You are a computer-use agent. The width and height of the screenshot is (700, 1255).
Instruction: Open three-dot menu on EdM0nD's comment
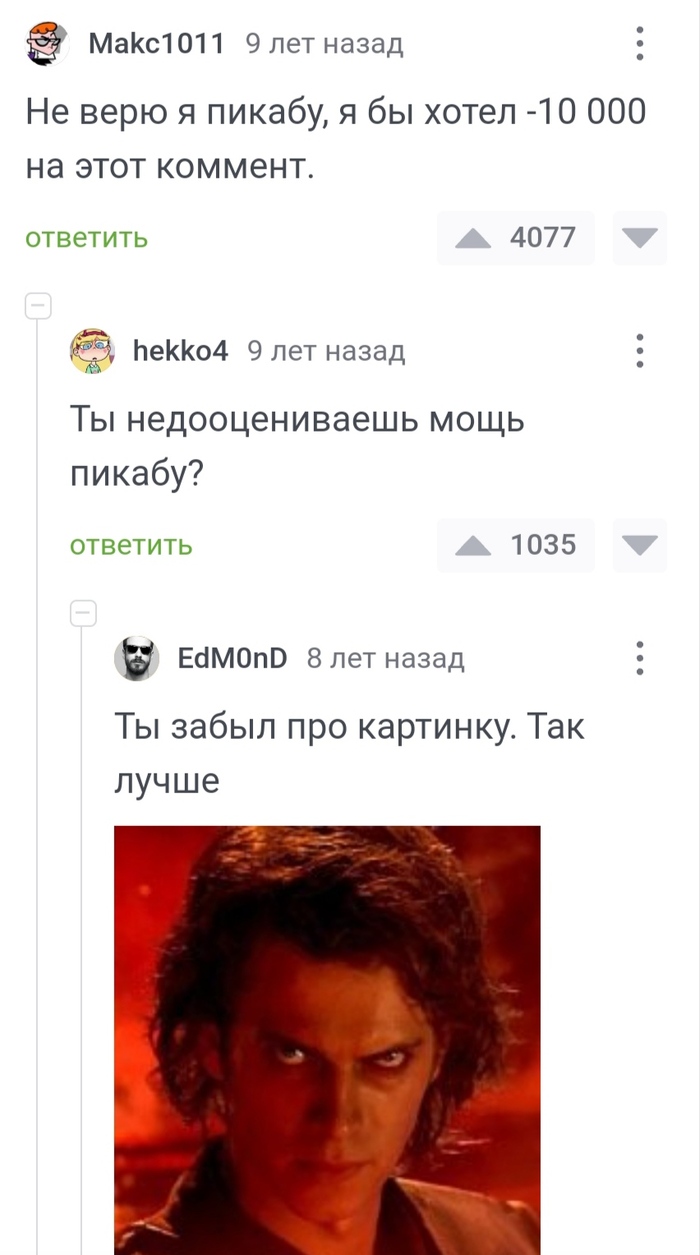[x=640, y=659]
